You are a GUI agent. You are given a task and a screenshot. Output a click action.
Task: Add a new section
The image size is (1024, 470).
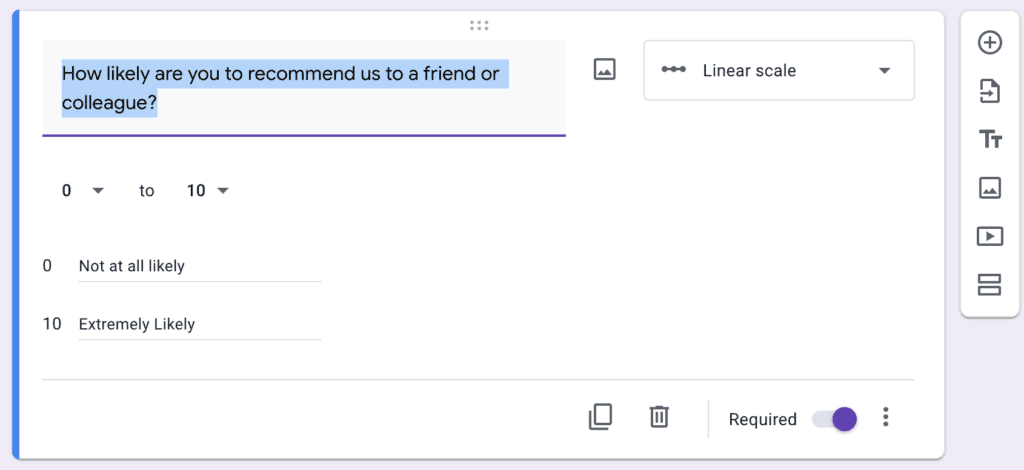click(989, 285)
